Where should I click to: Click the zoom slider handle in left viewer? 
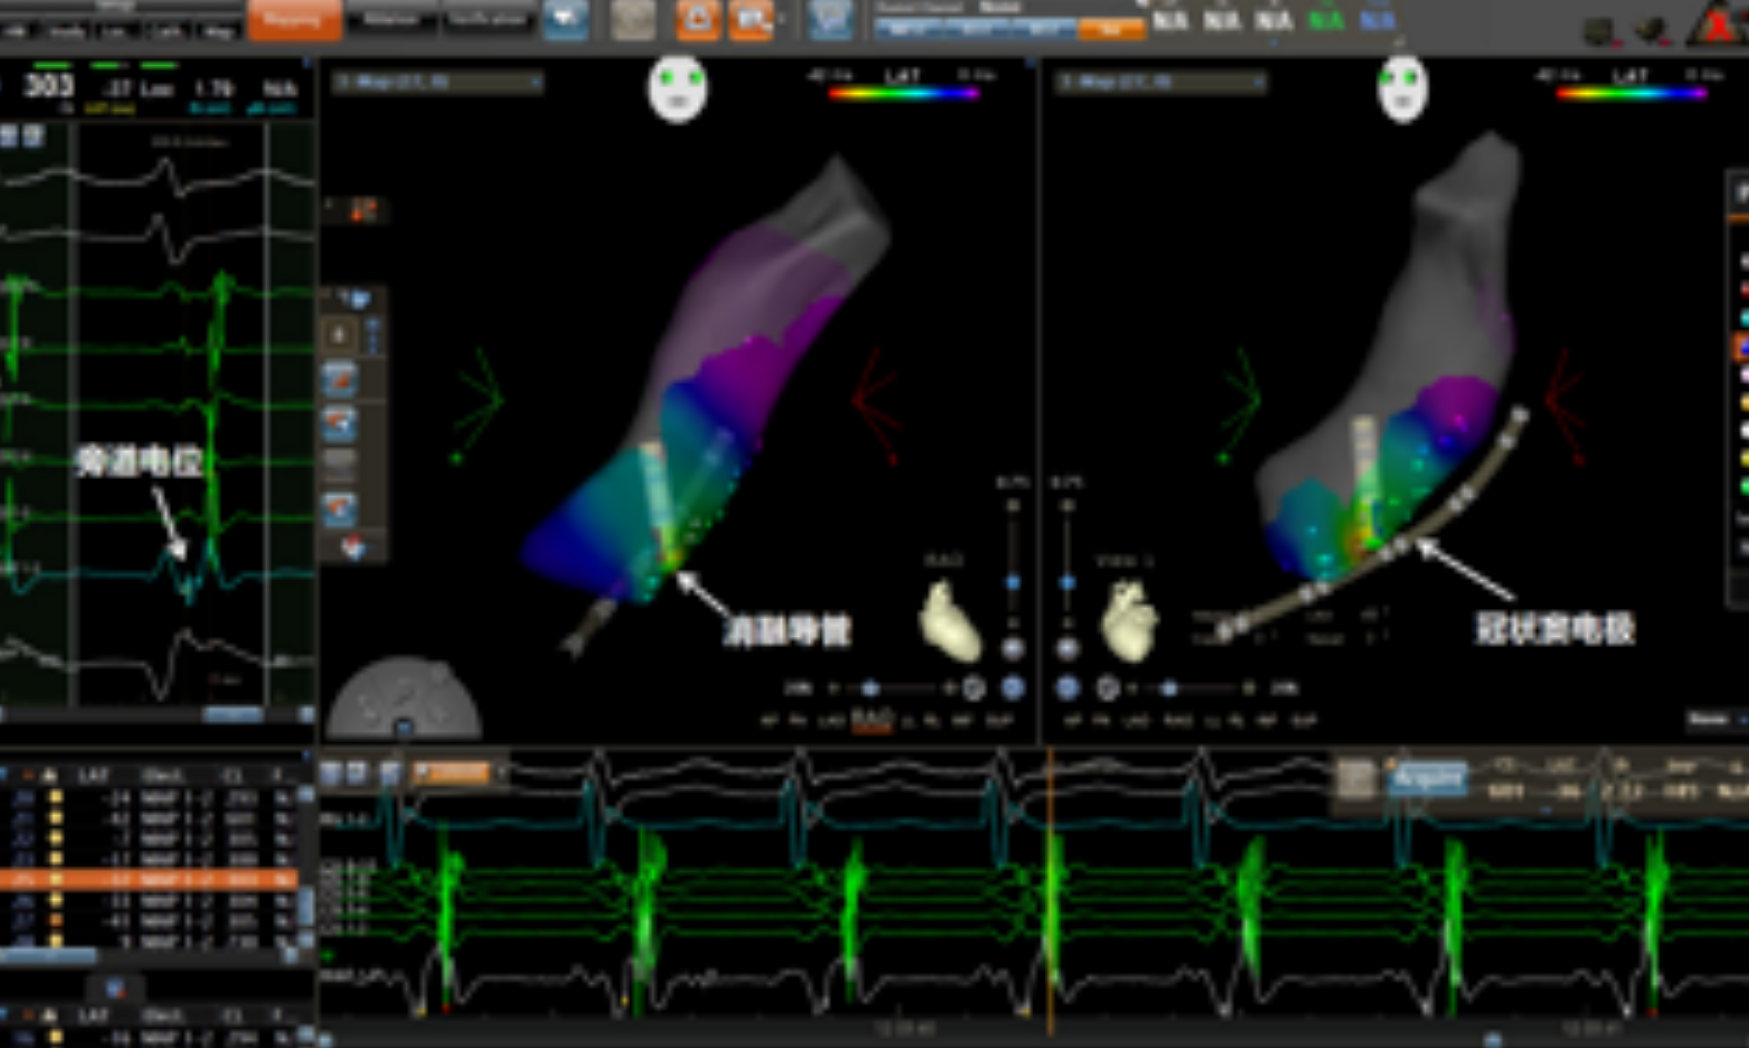[x=870, y=688]
